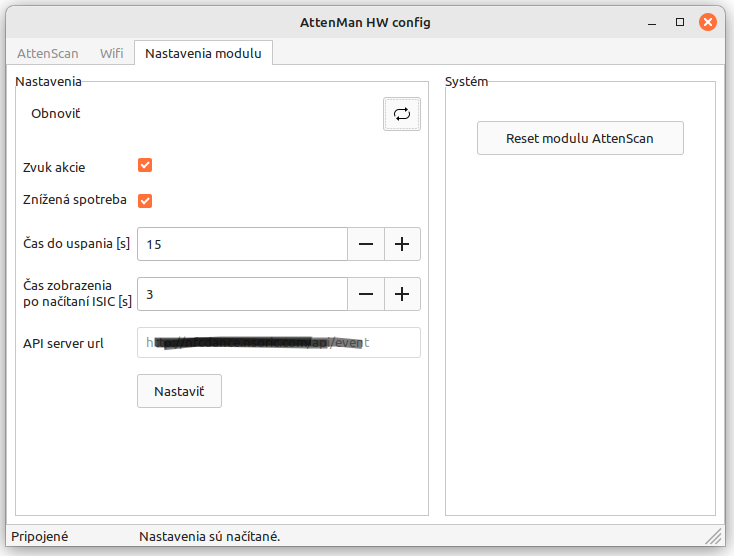Click the window resize grip corner
The height and width of the screenshot is (556, 734).
tap(713, 536)
